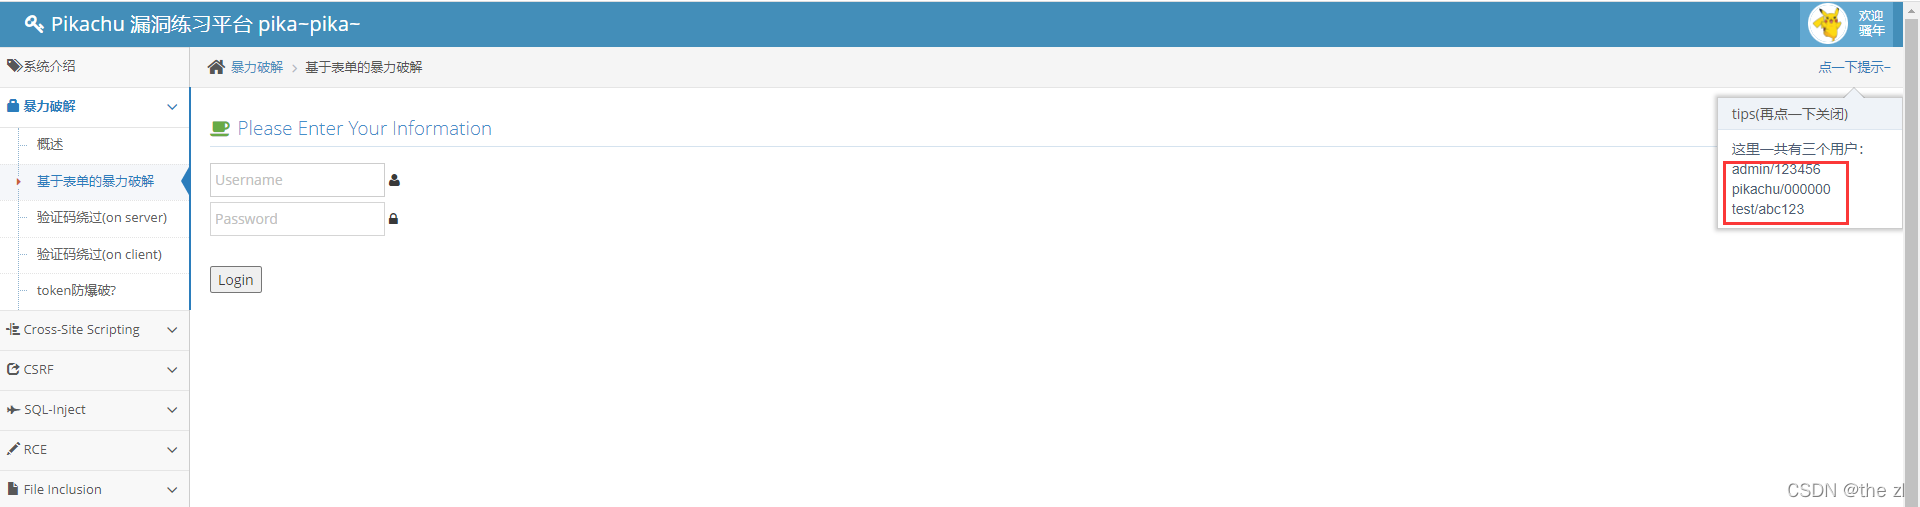
Task: Click the home icon in the breadcrumb
Action: [216, 67]
